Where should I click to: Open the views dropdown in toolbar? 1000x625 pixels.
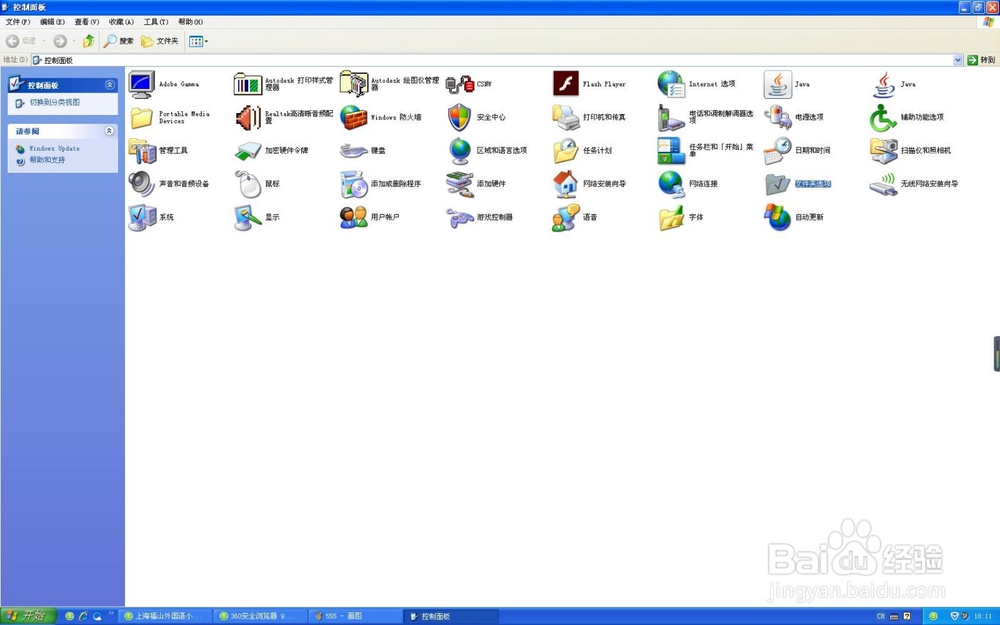pos(198,41)
